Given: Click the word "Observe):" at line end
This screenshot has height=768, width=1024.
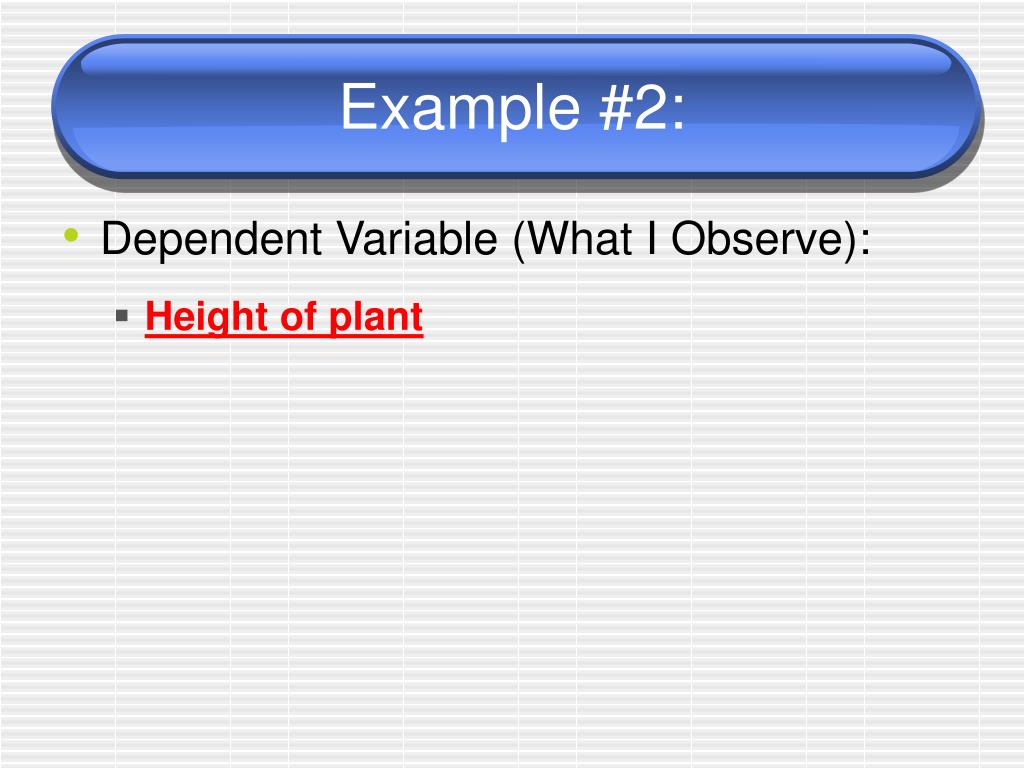Looking at the screenshot, I should click(x=771, y=239).
